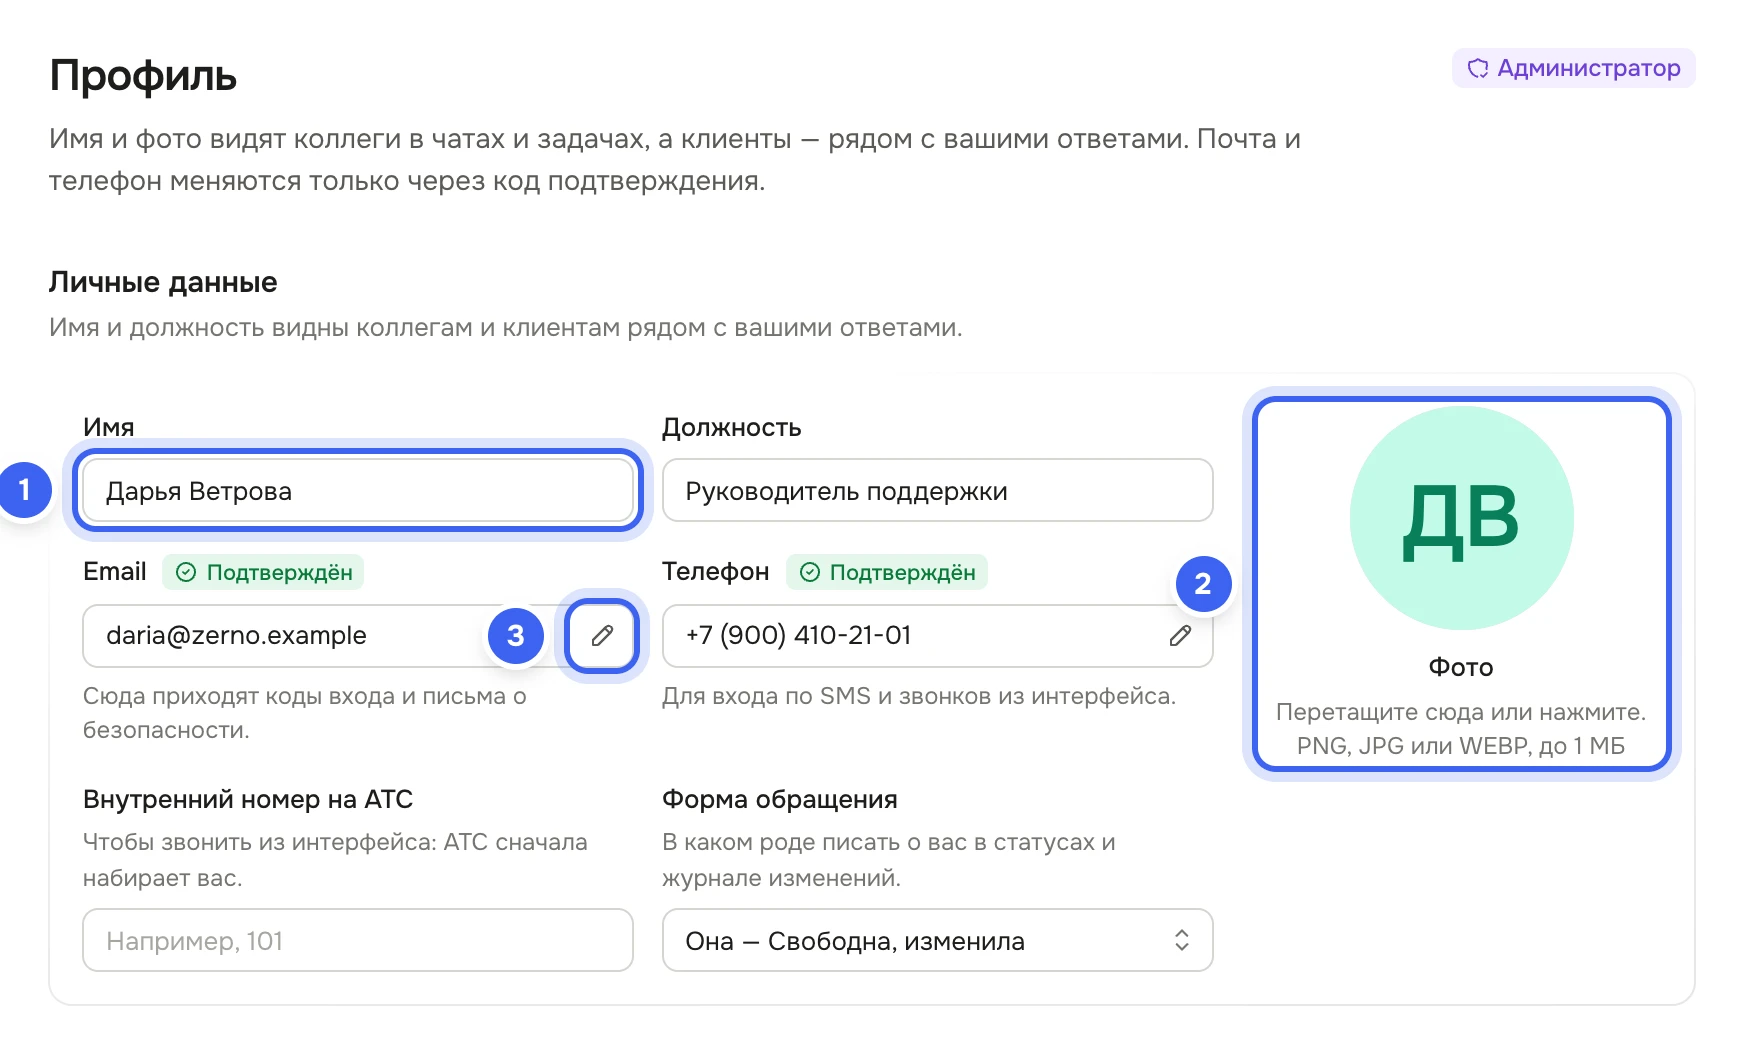The height and width of the screenshot is (1054, 1744).
Task: Click the text 'PNG, JPG или WEBP, до 1 МБ'
Action: [1461, 746]
